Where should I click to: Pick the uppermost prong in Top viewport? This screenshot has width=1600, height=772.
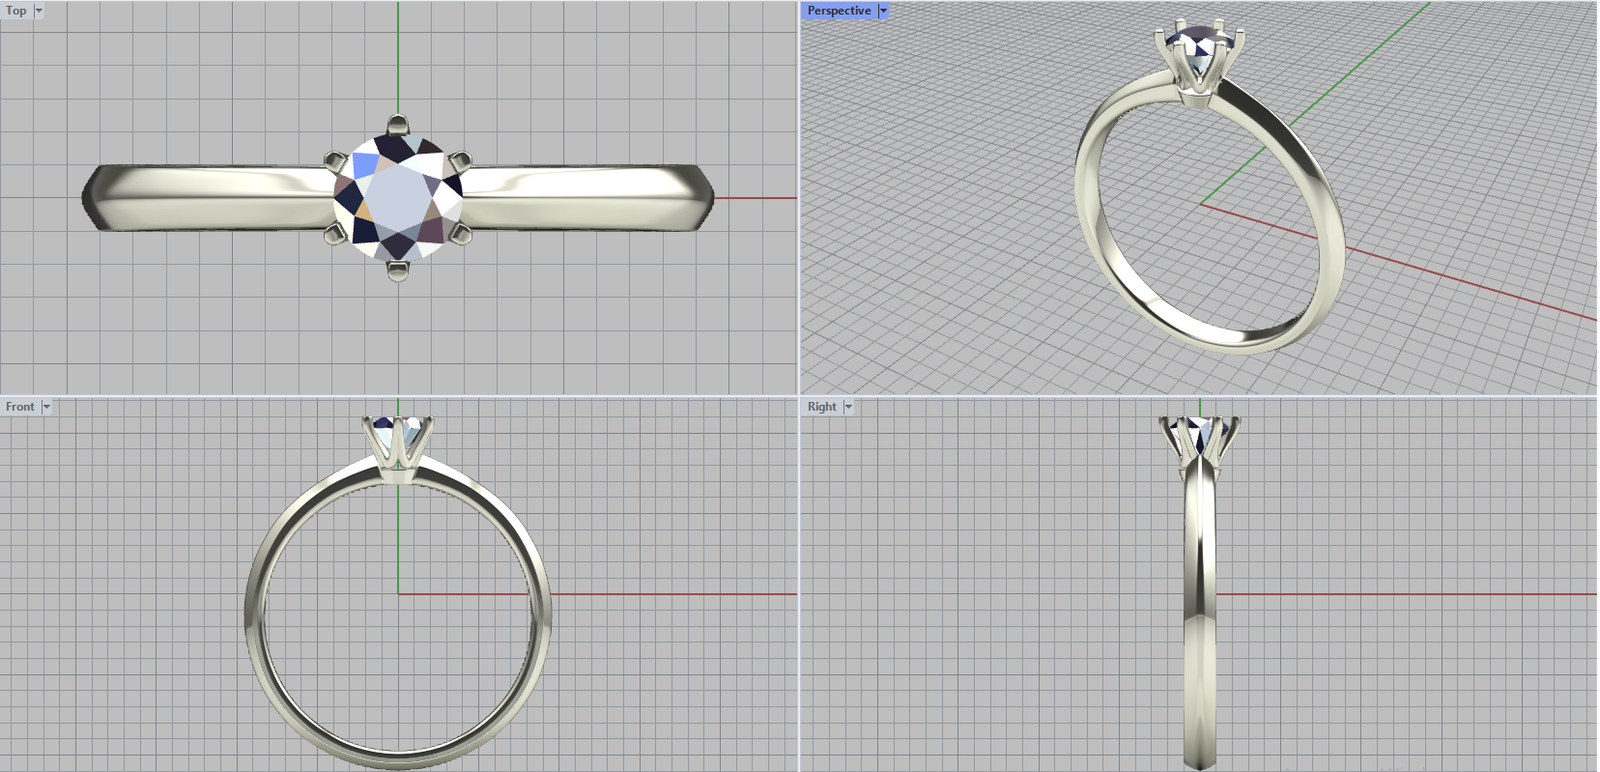point(398,125)
